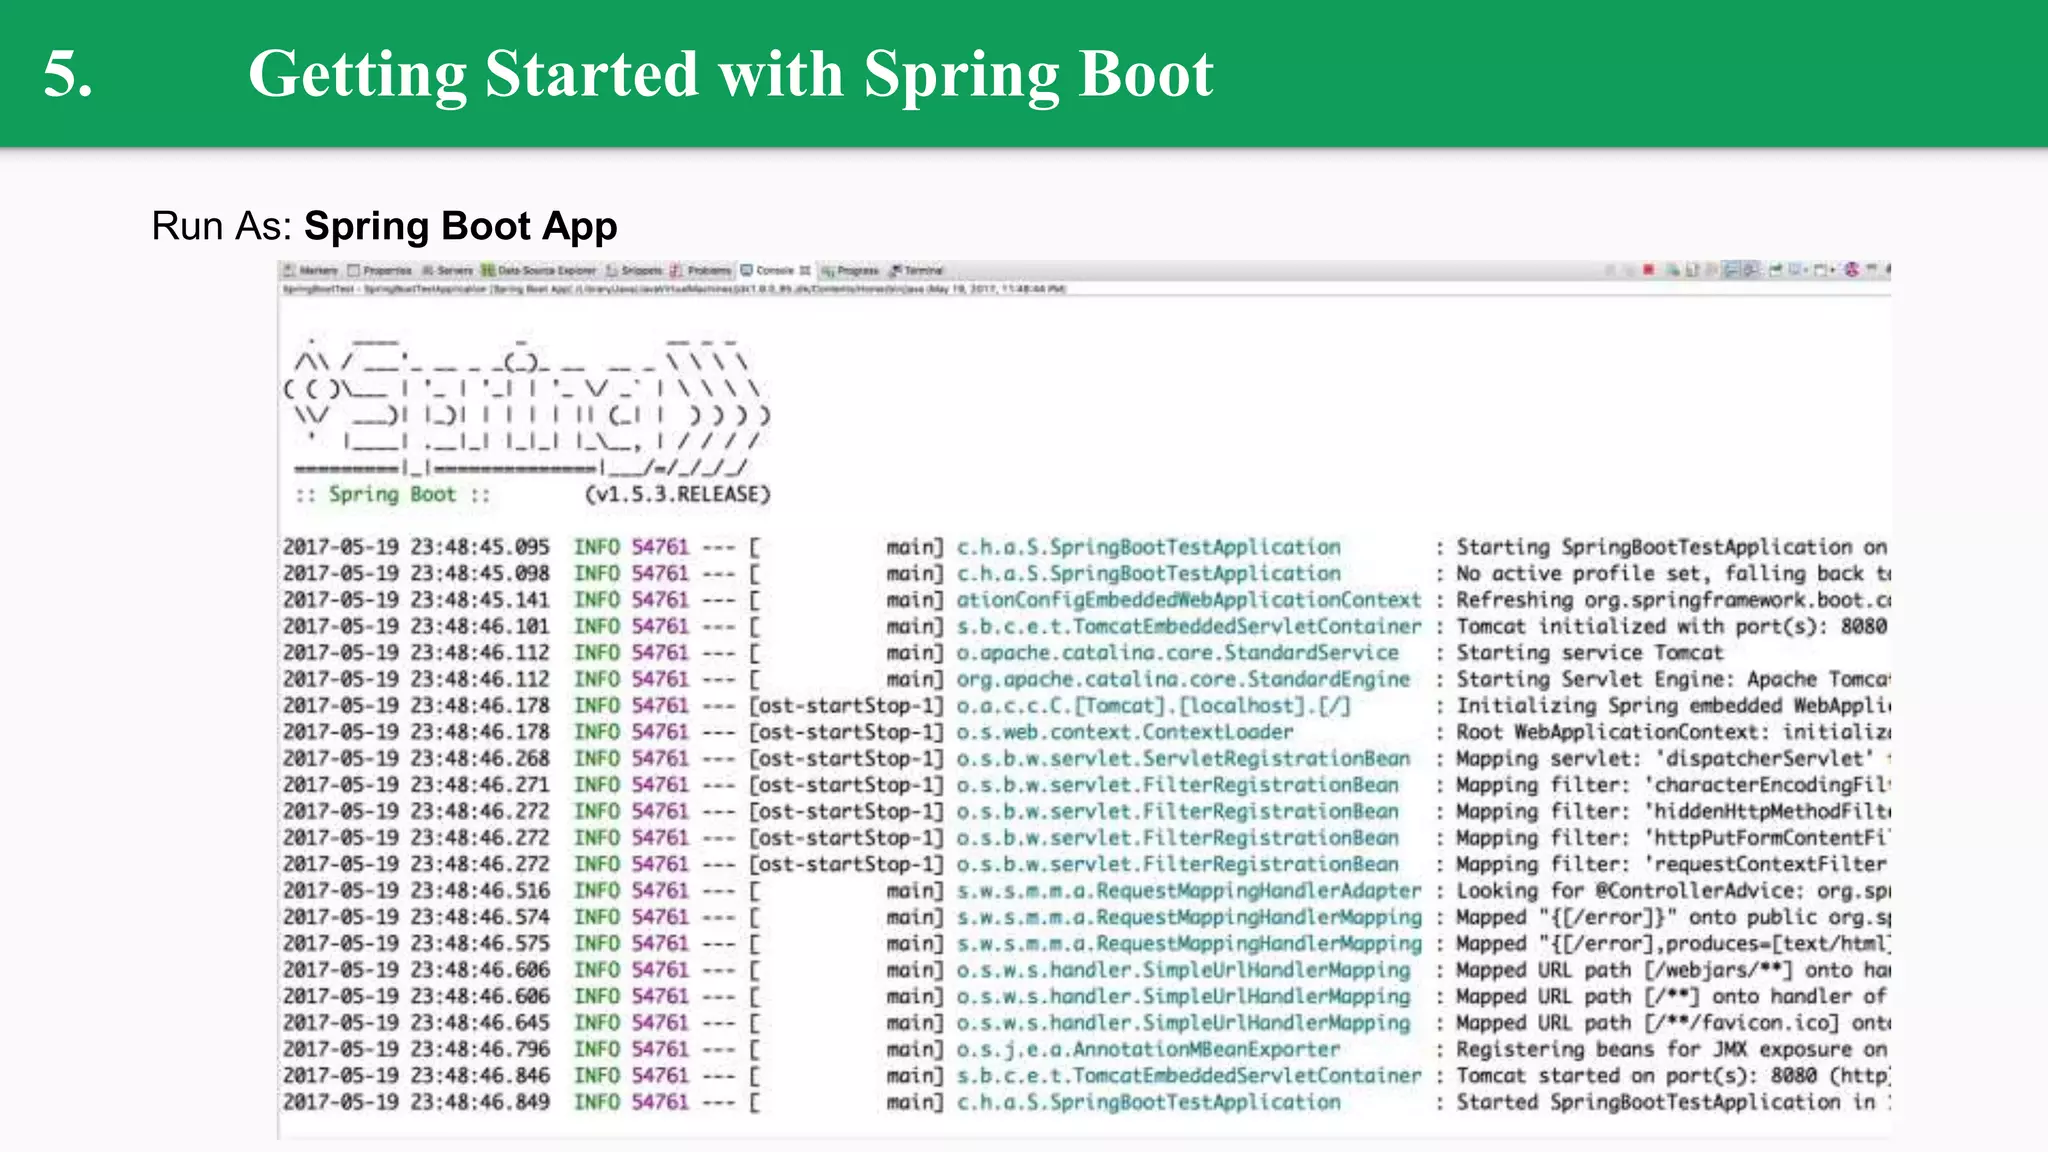Switch to the Progress tab
Image resolution: width=2048 pixels, height=1152 pixels.
tap(856, 270)
